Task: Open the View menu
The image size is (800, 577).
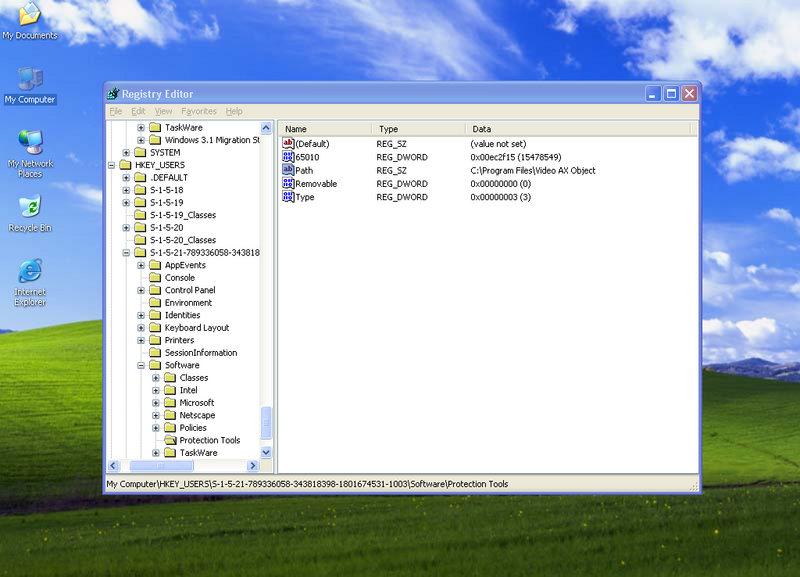Action: coord(163,111)
